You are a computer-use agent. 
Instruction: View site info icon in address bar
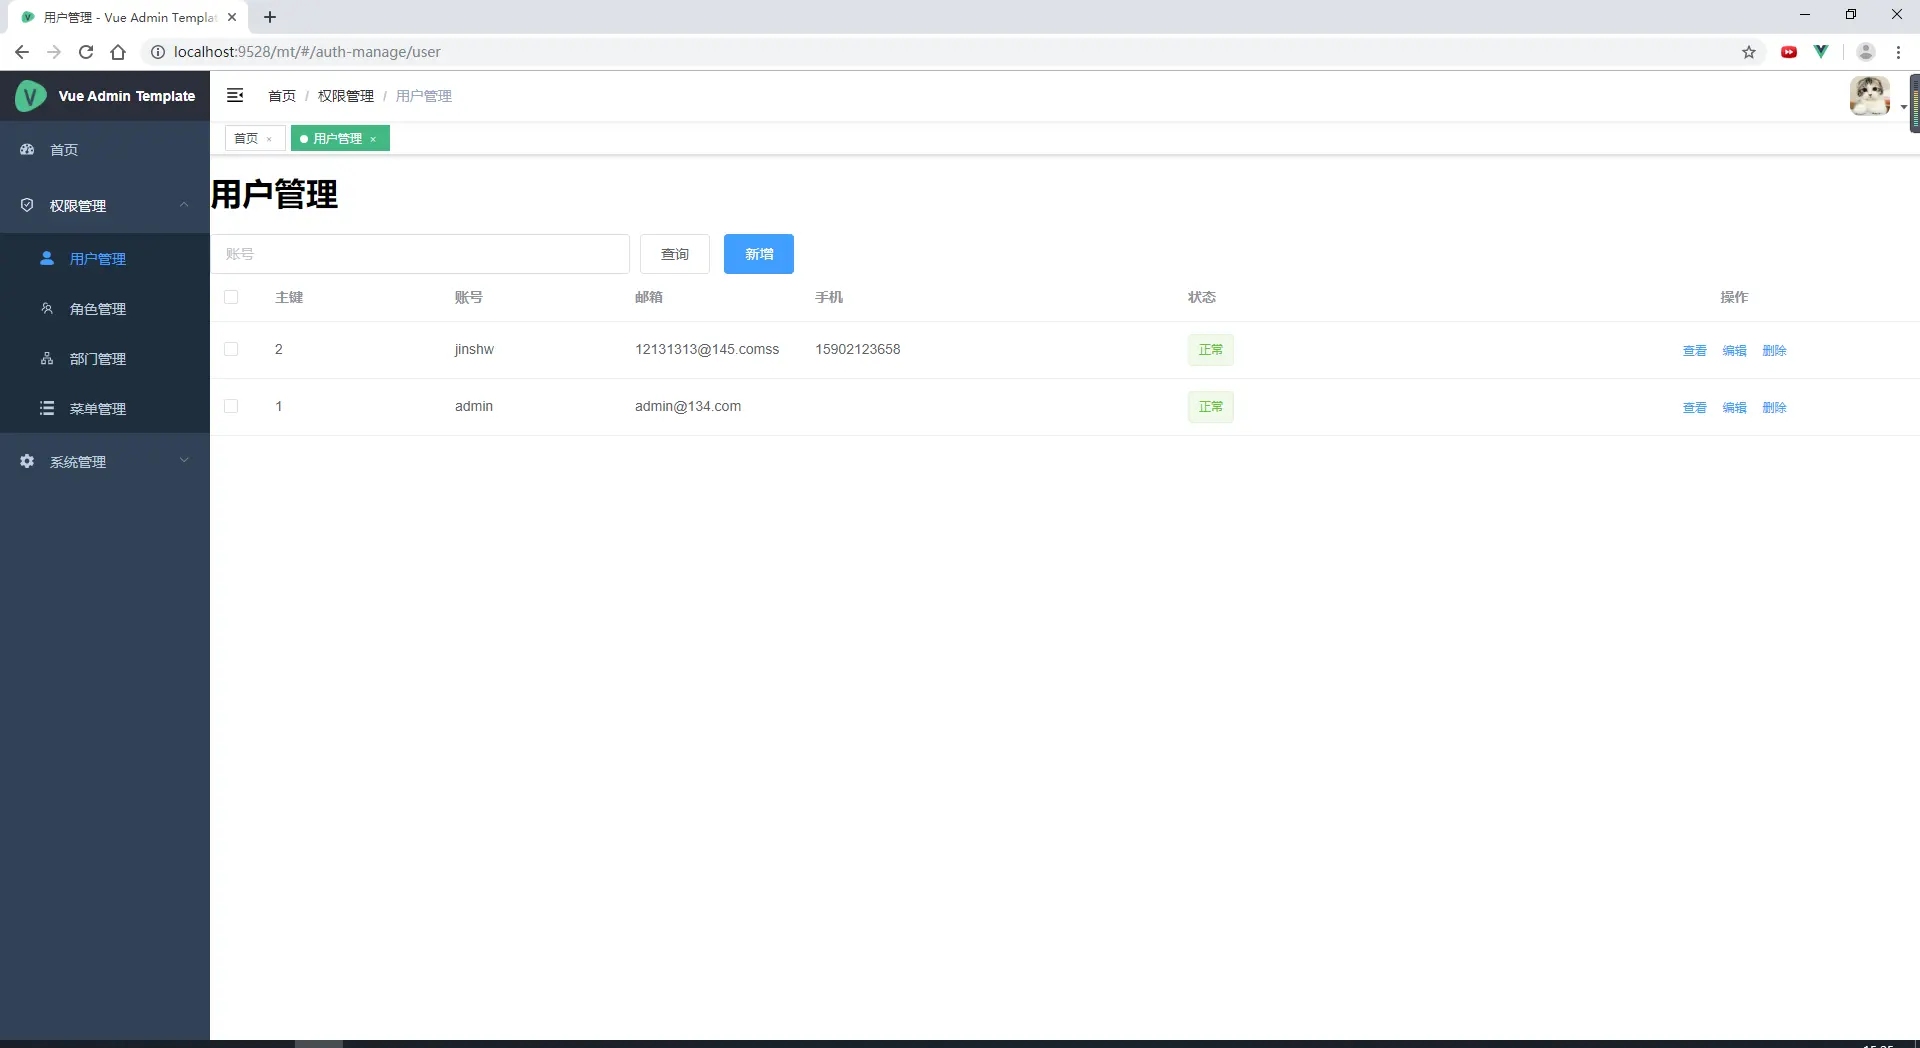point(157,52)
